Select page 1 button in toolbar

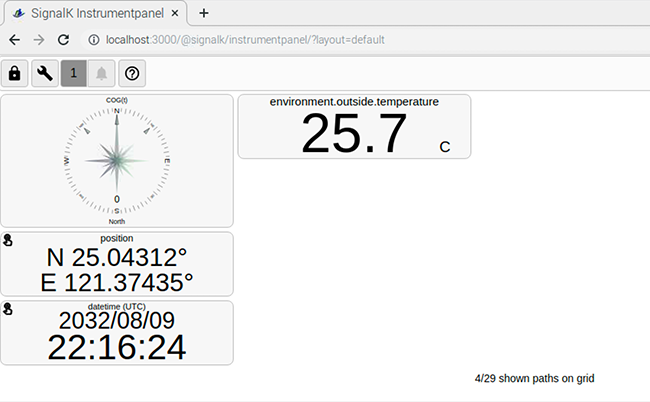tap(73, 73)
